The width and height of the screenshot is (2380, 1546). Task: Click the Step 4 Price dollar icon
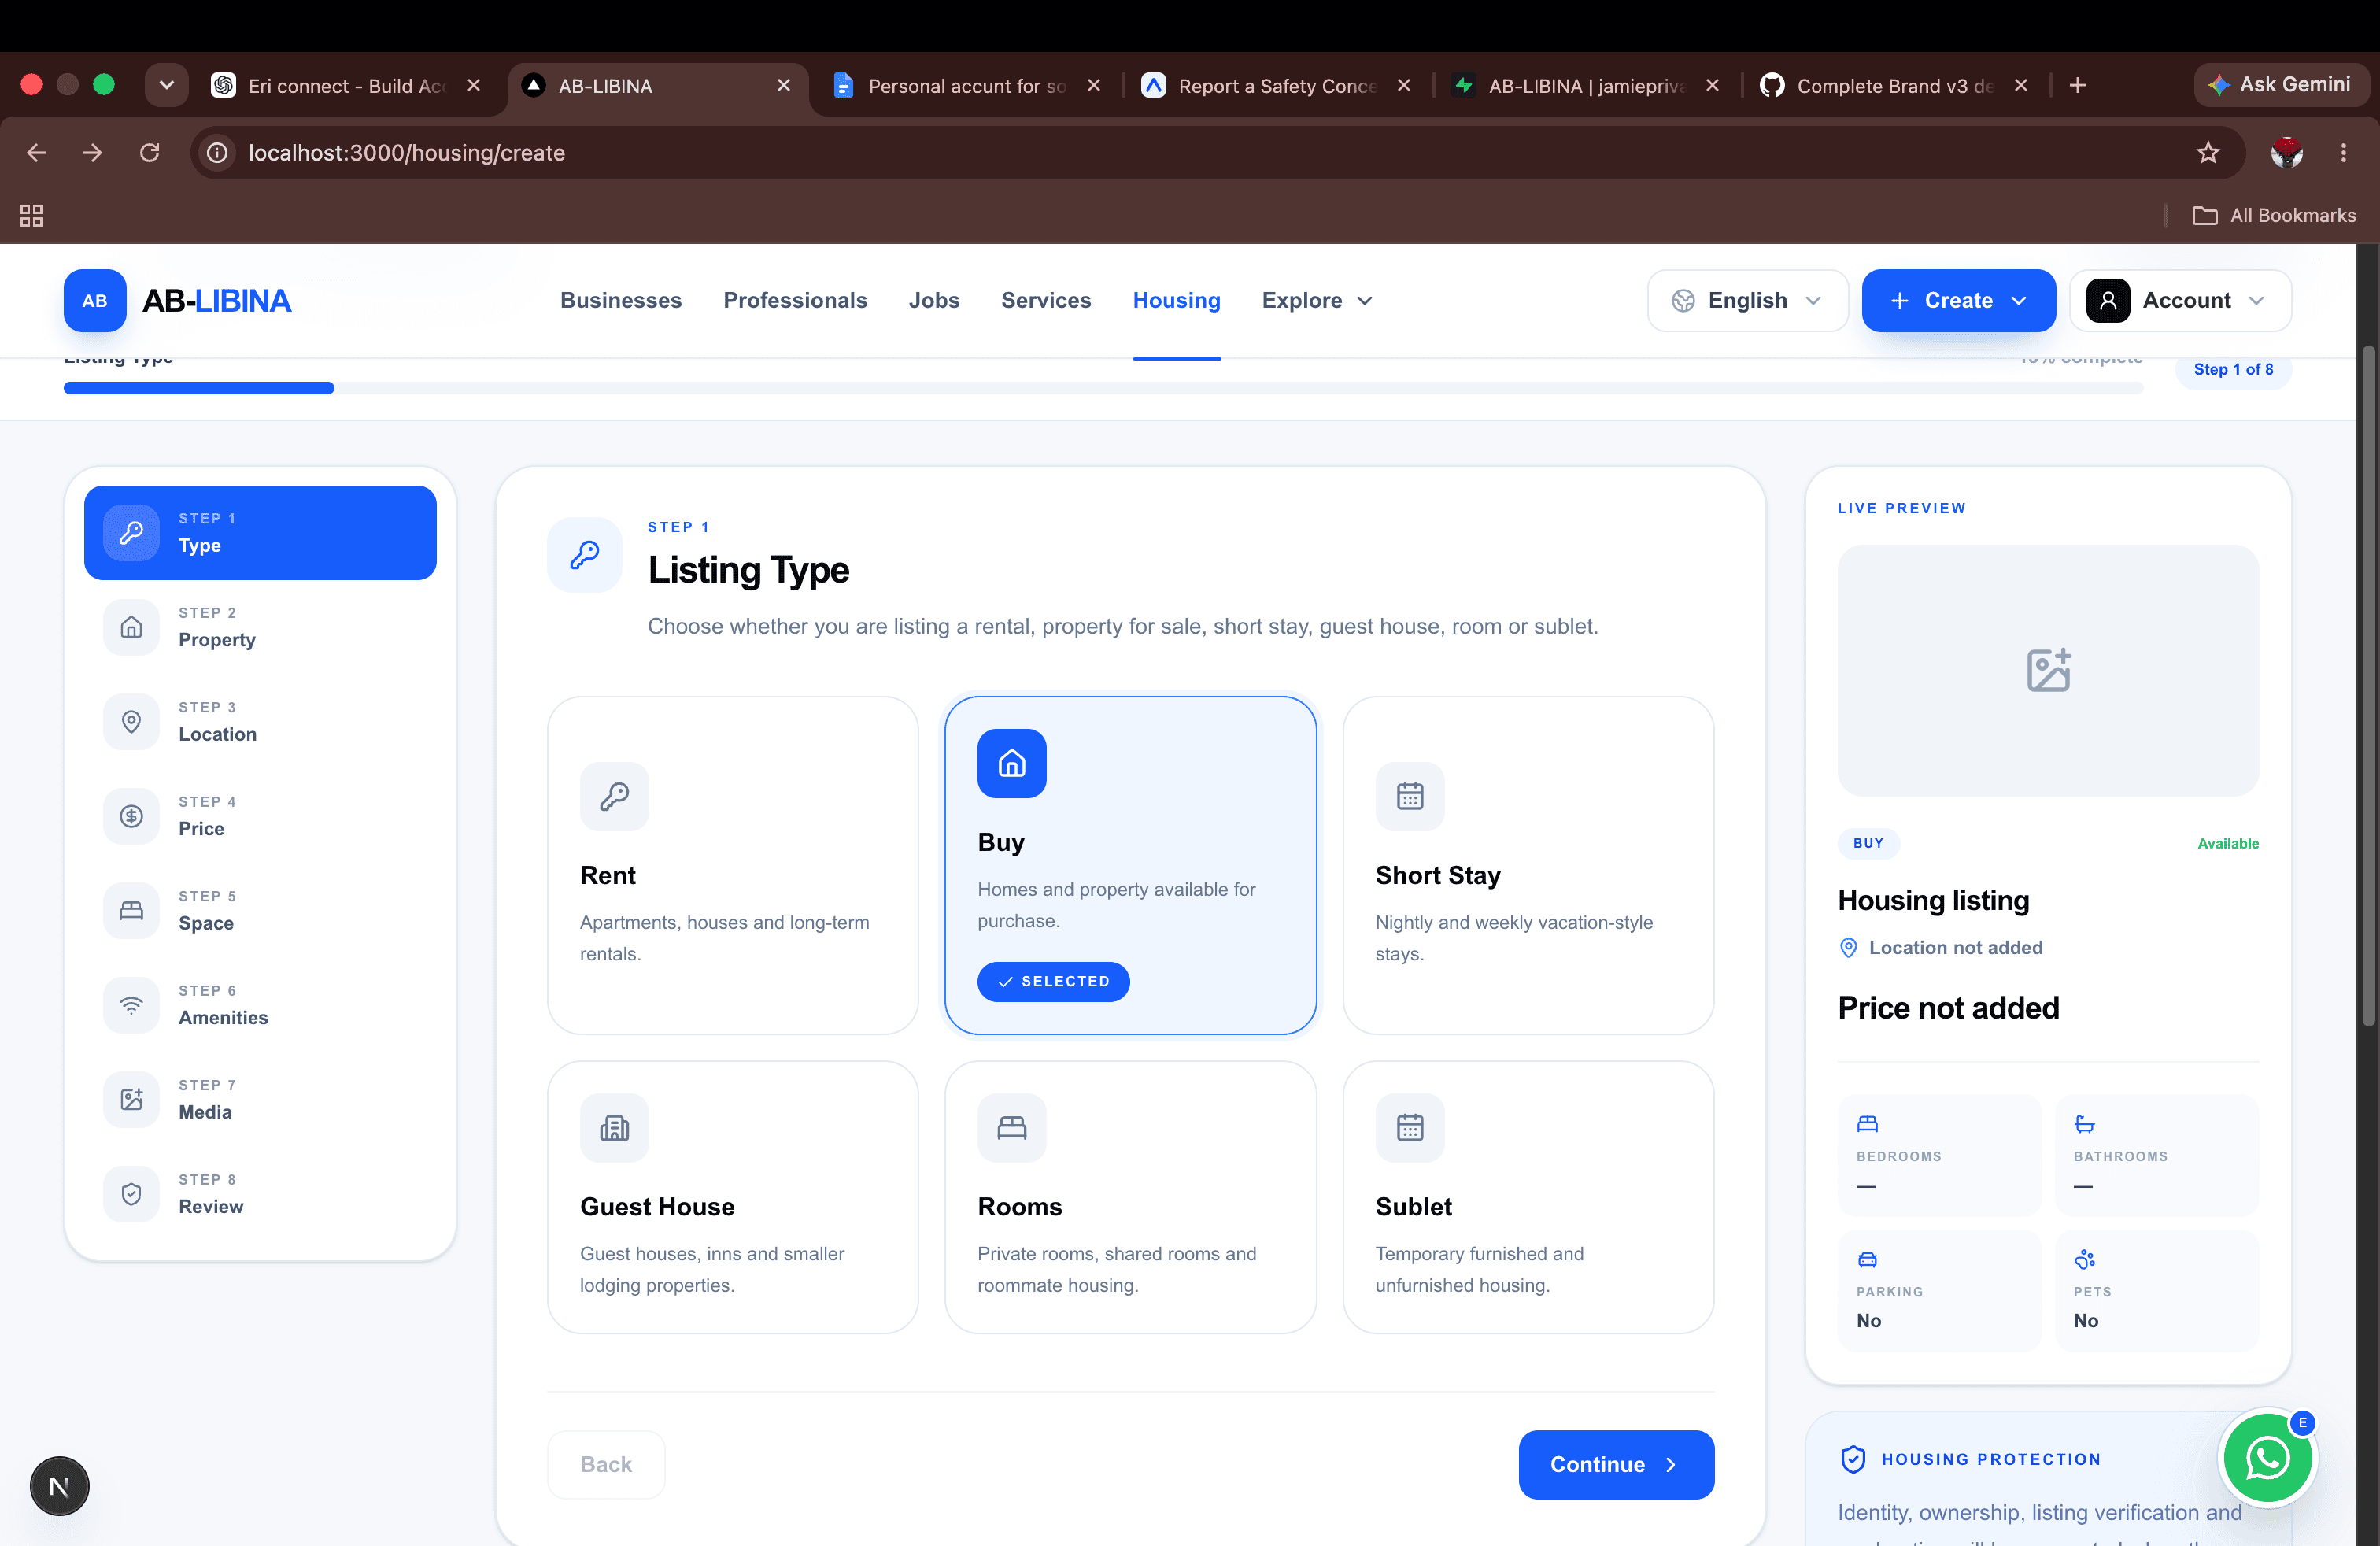131,816
